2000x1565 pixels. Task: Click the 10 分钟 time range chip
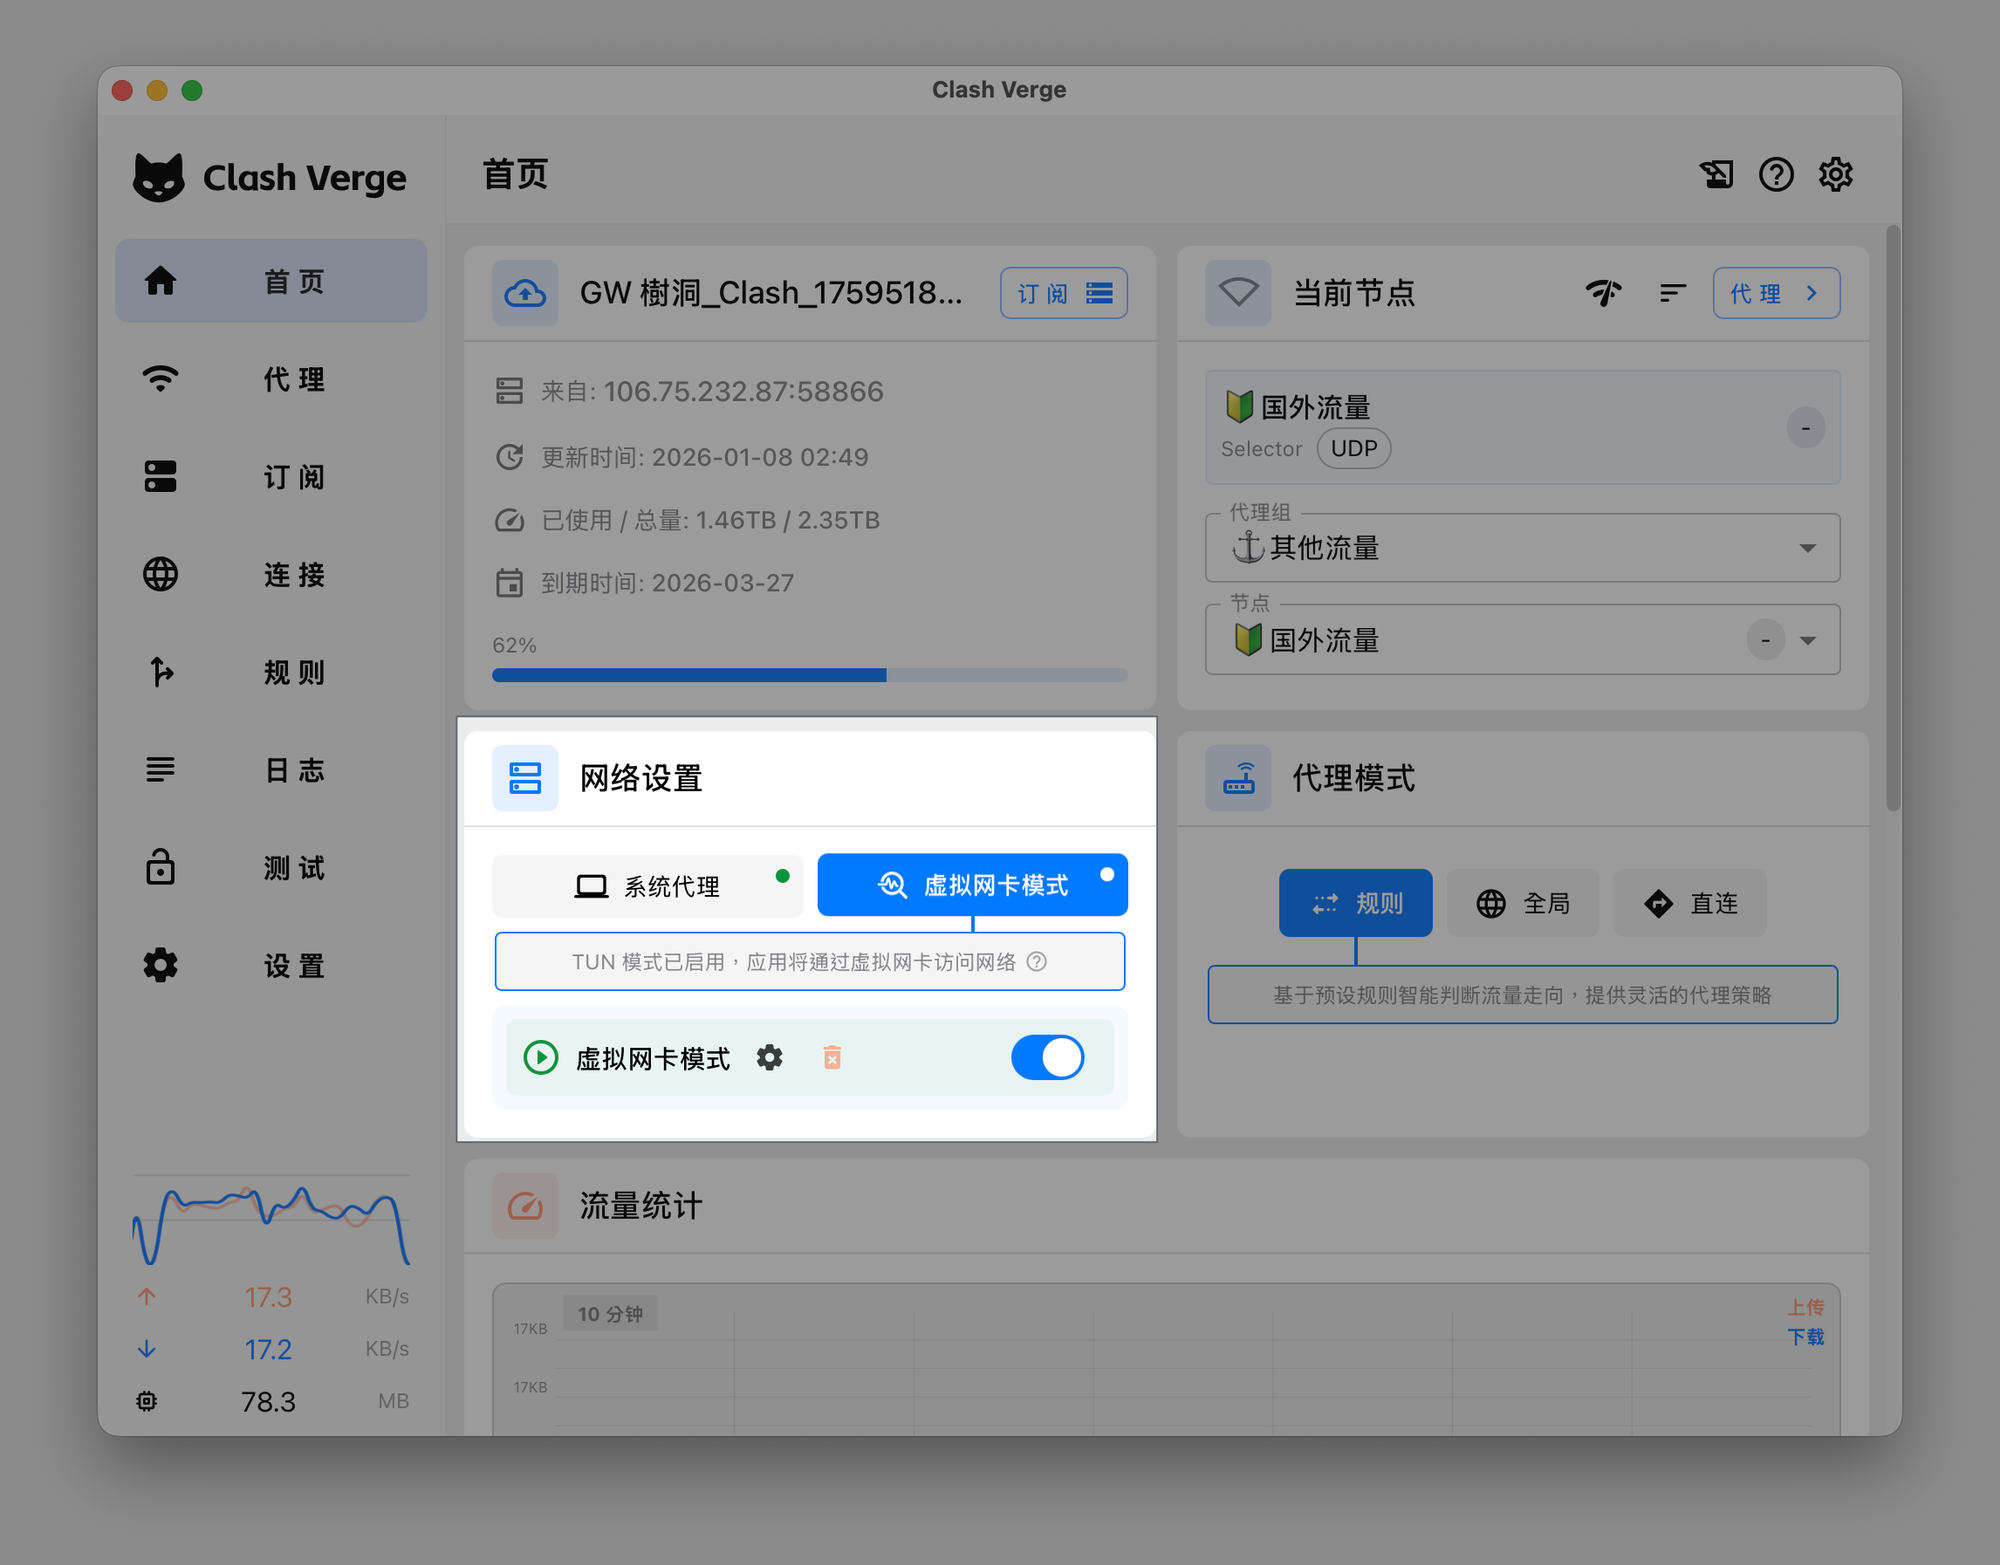610,1314
